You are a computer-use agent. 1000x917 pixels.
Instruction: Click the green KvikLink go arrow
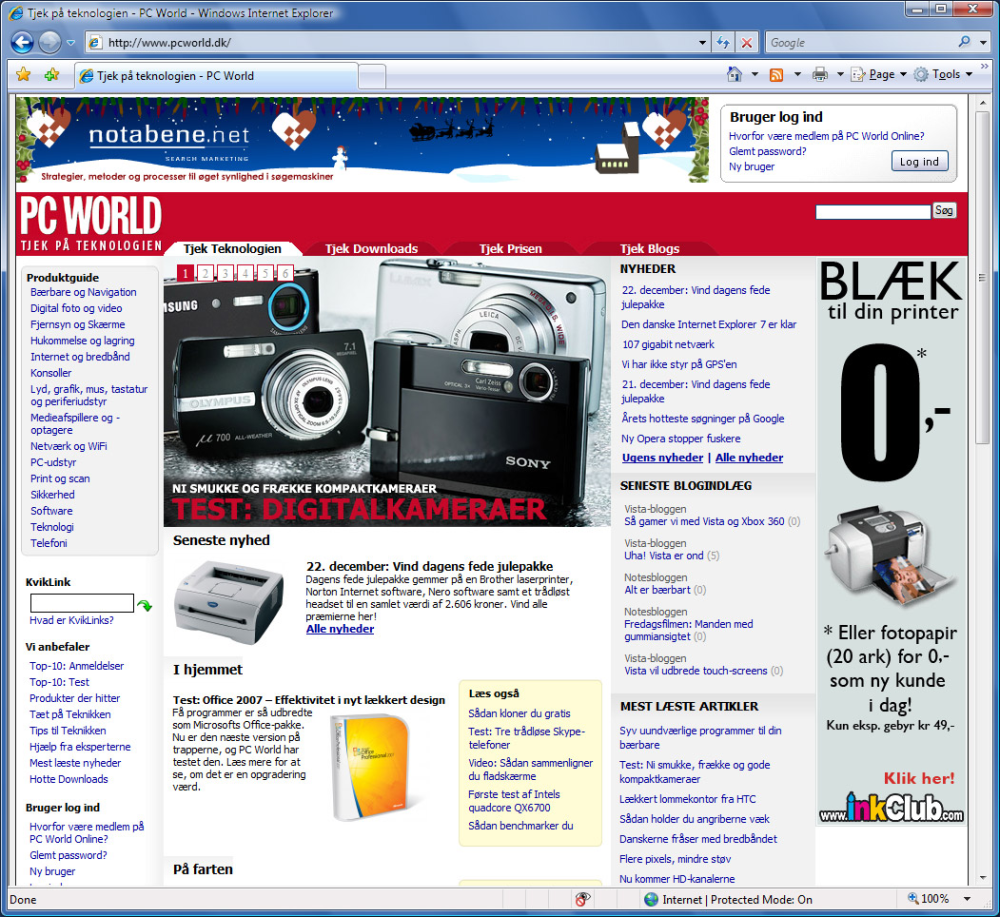tap(145, 605)
